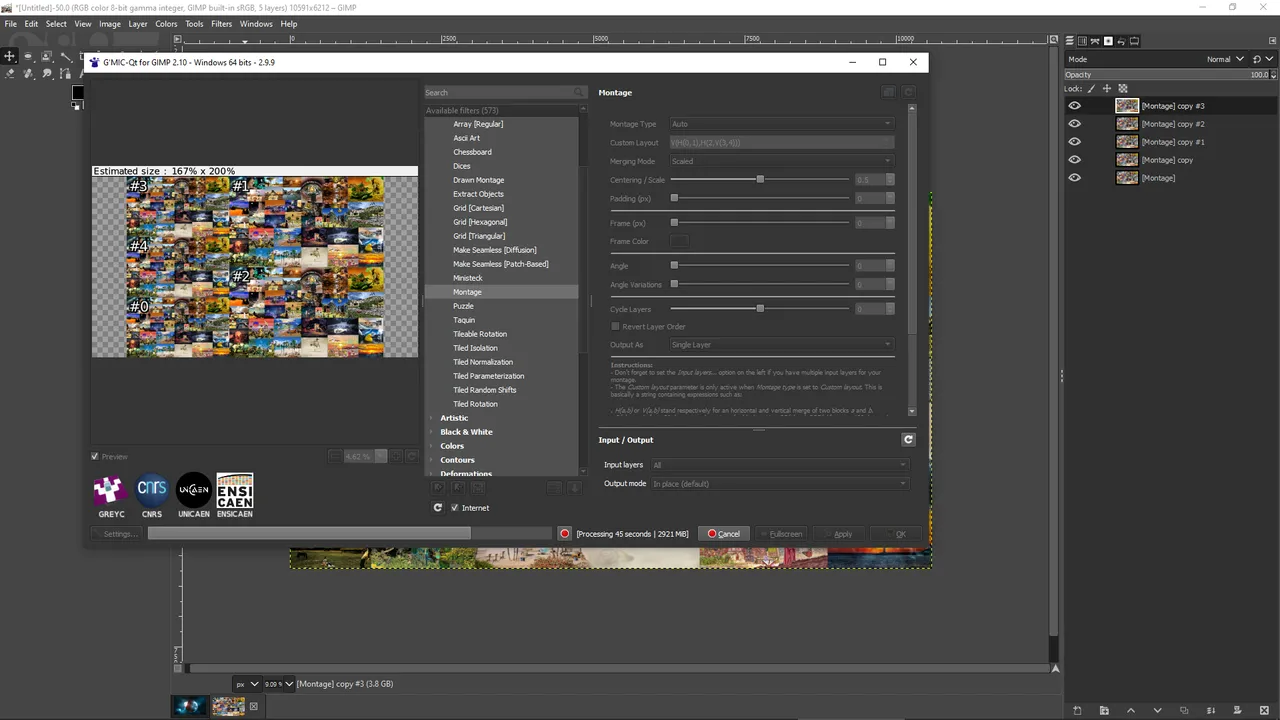Lower the selected layer one step
1280x720 pixels.
pos(1158,710)
